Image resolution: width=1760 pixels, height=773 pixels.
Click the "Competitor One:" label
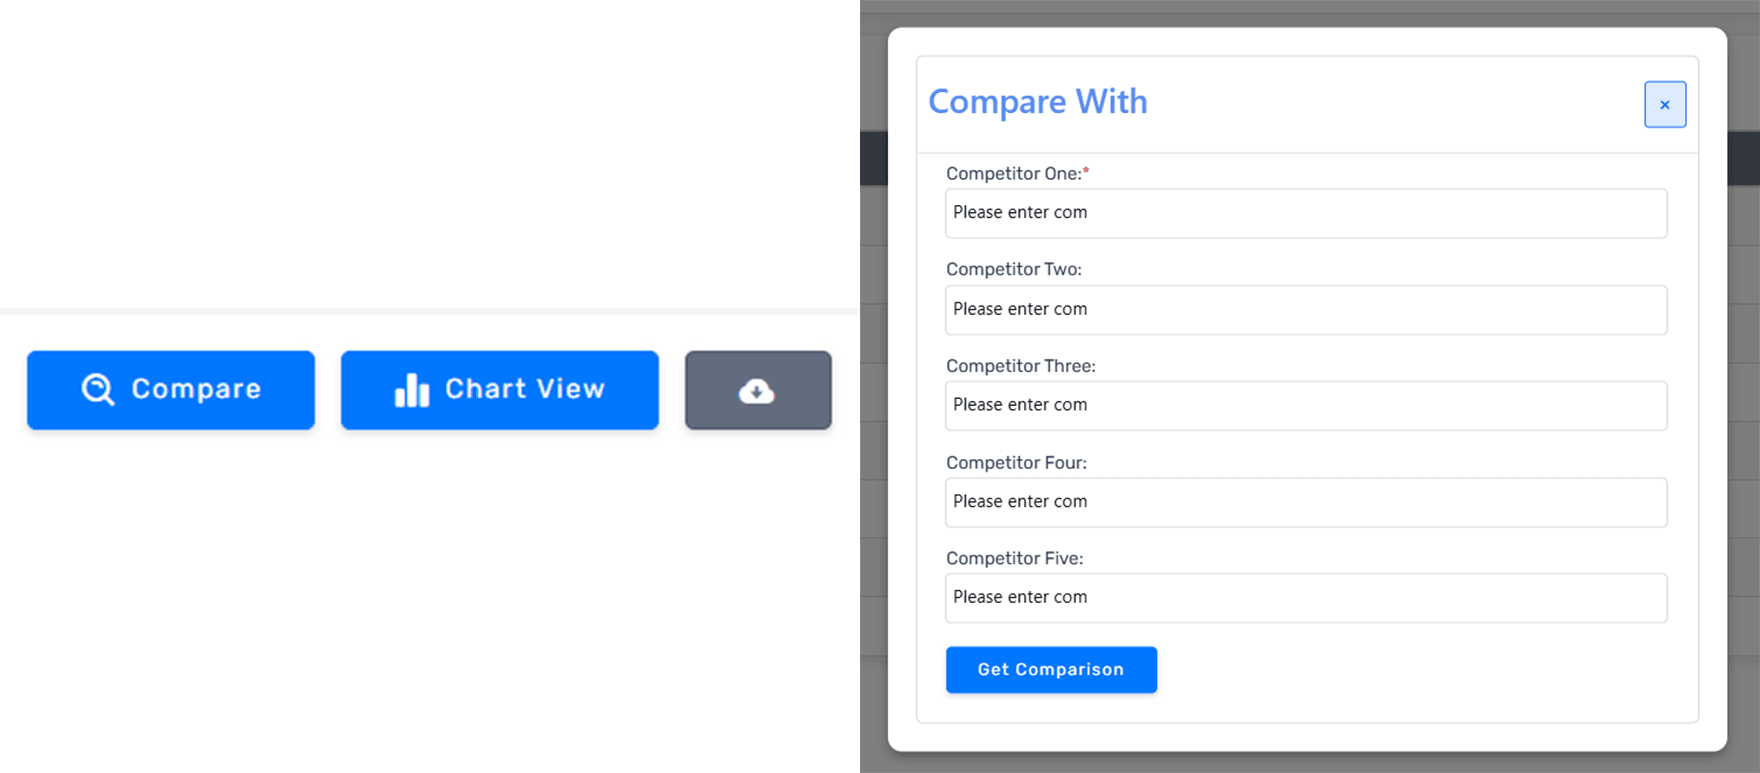(1013, 174)
